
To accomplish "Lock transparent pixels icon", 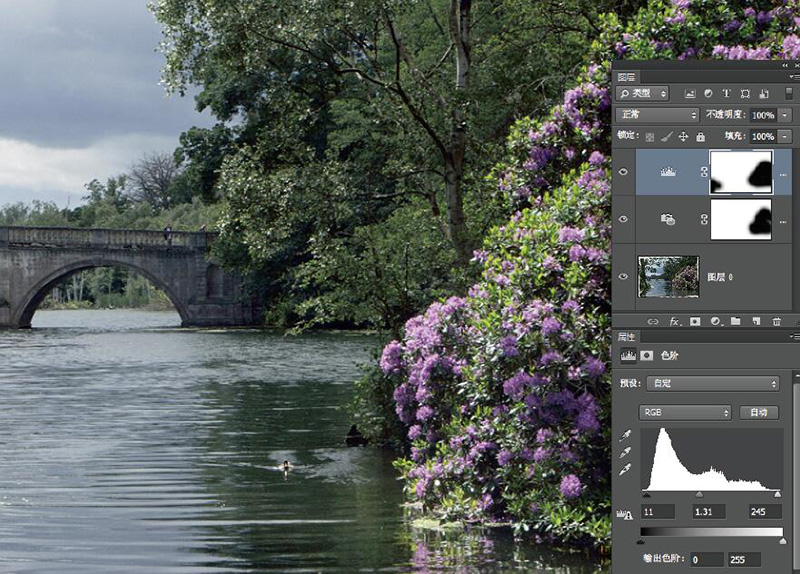I will pyautogui.click(x=649, y=137).
